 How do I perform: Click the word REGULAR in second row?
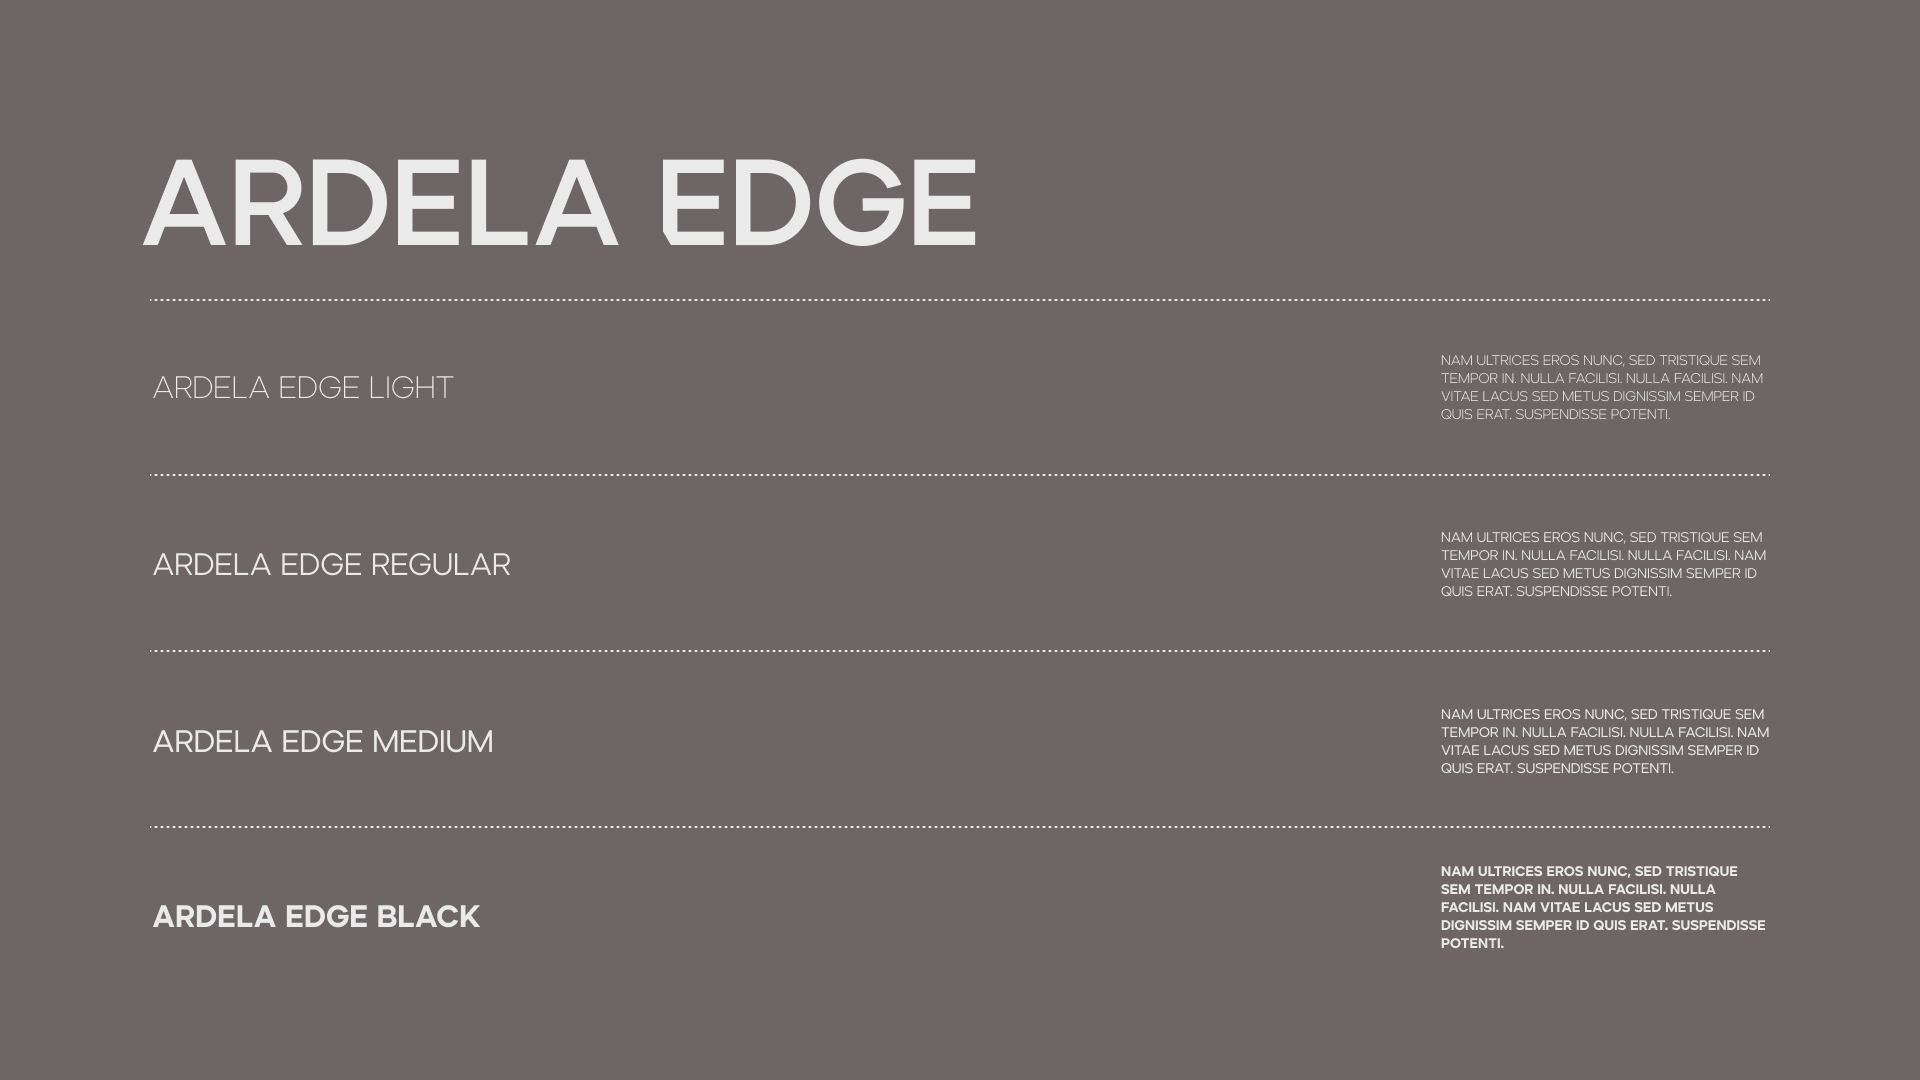[441, 565]
